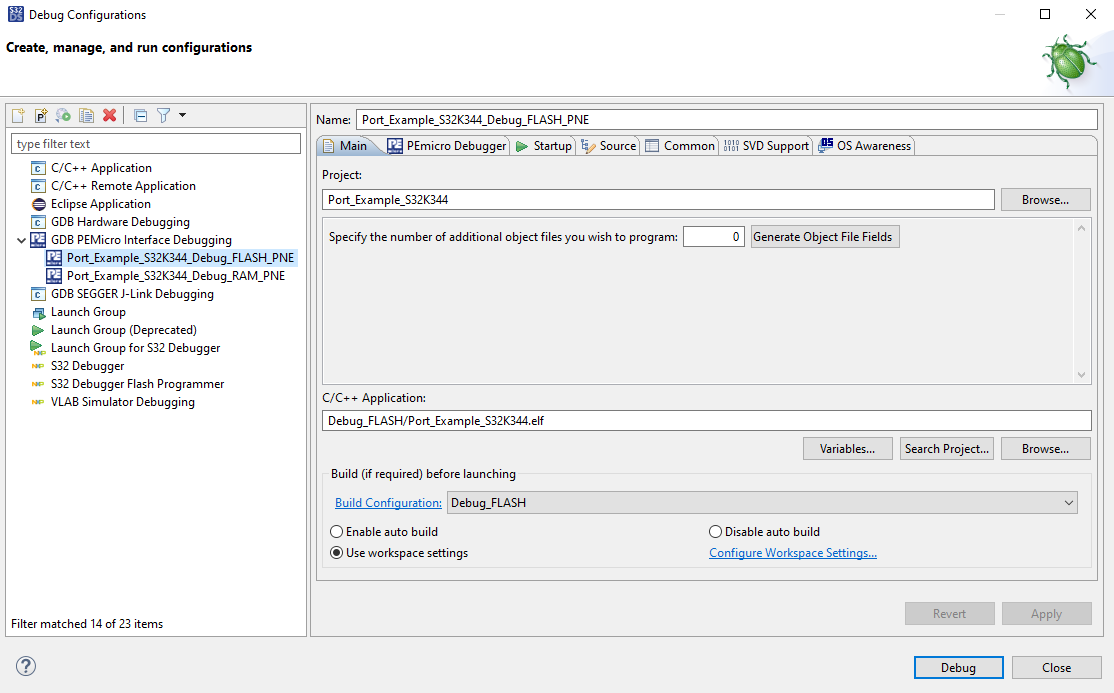Click the type filter text field
Screen dimensions: 1114x693
(156, 144)
